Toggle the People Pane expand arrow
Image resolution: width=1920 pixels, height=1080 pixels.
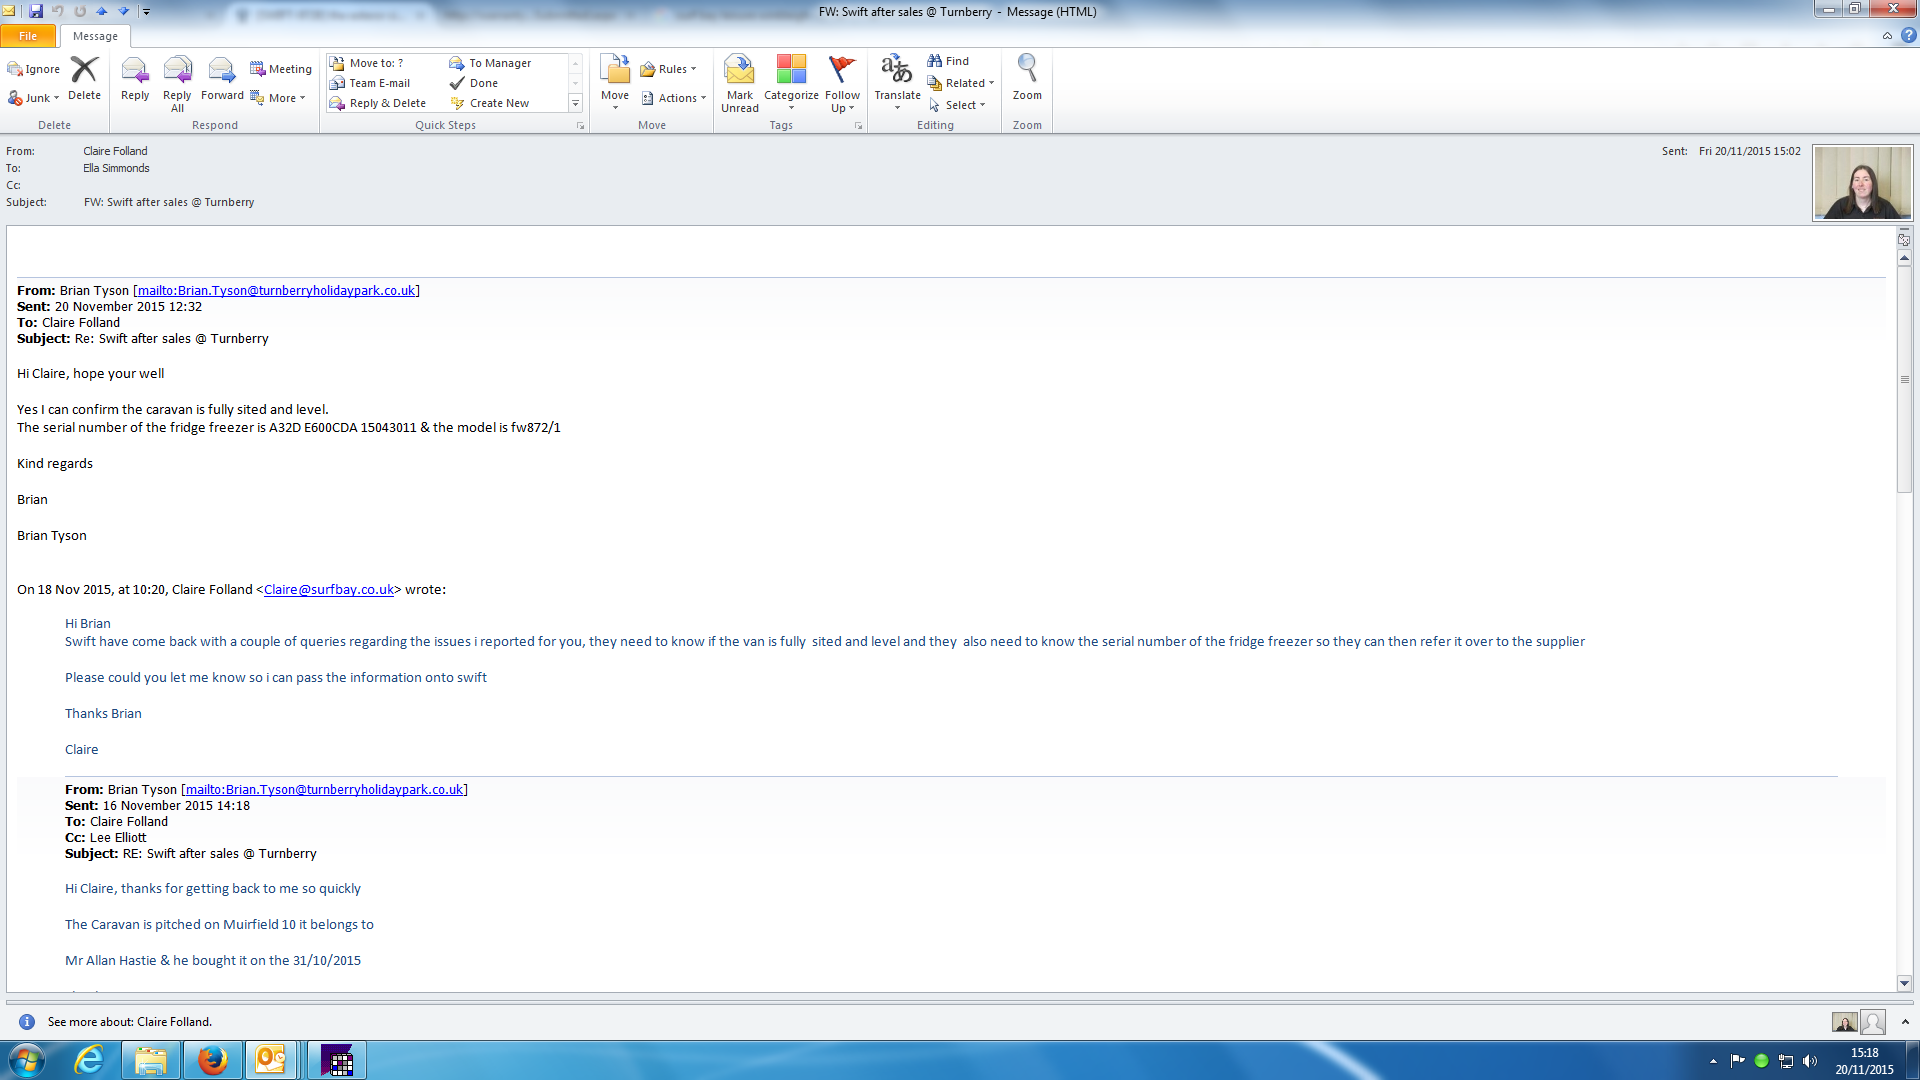[1905, 1022]
